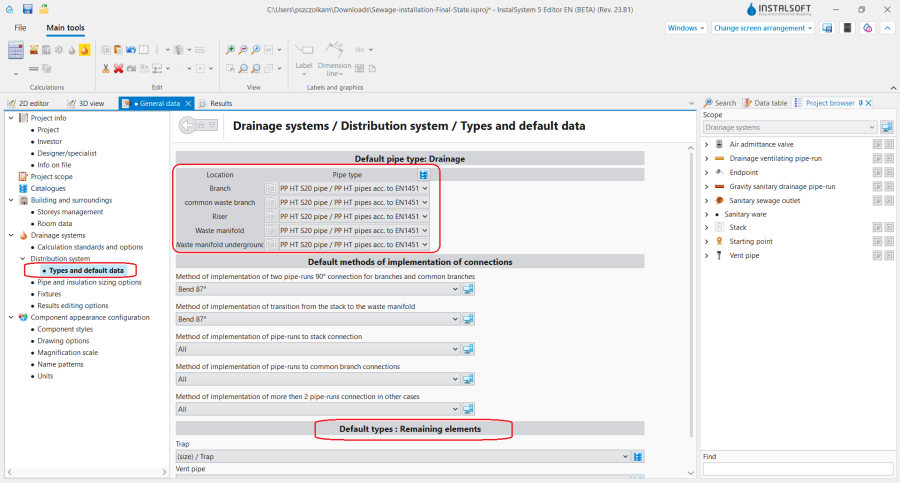This screenshot has width=900, height=483.
Task: Select the highlighted orange drainage drop icon
Action: click(x=84, y=50)
